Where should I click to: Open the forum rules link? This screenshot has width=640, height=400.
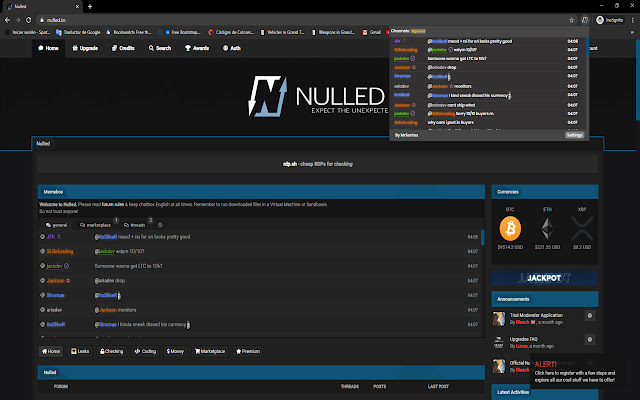point(113,204)
